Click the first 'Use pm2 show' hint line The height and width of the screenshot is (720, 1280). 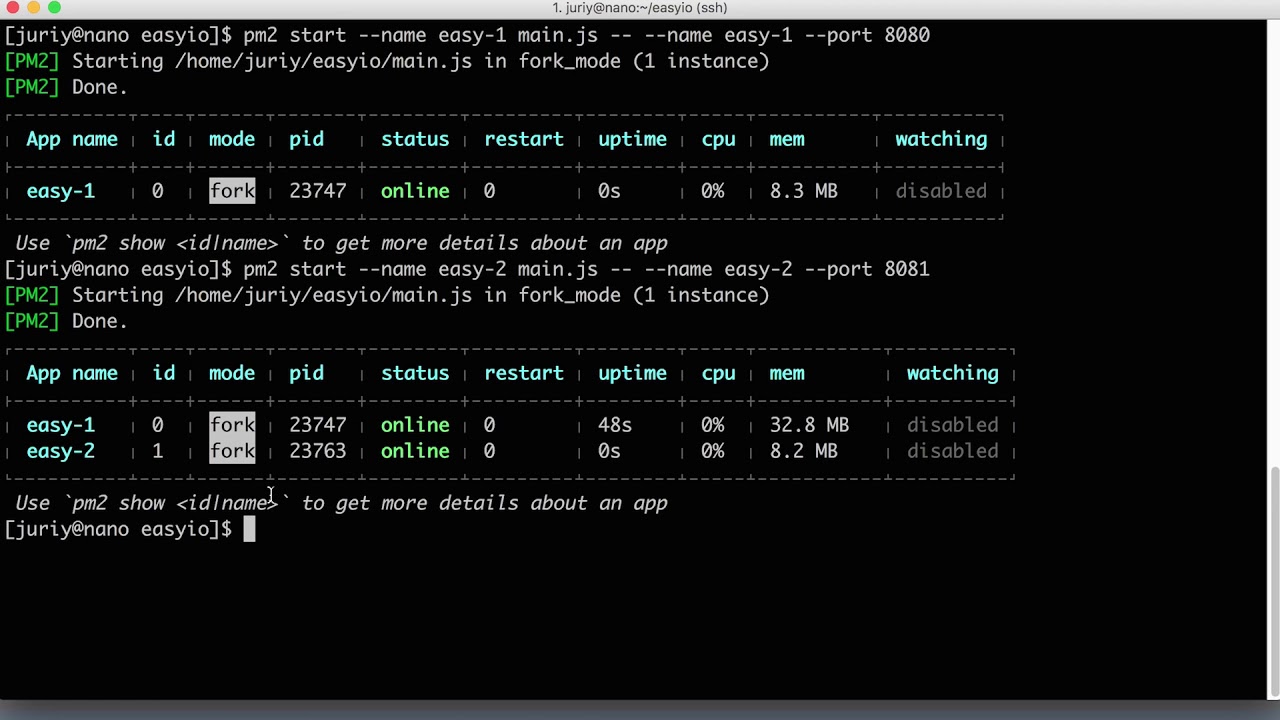341,243
